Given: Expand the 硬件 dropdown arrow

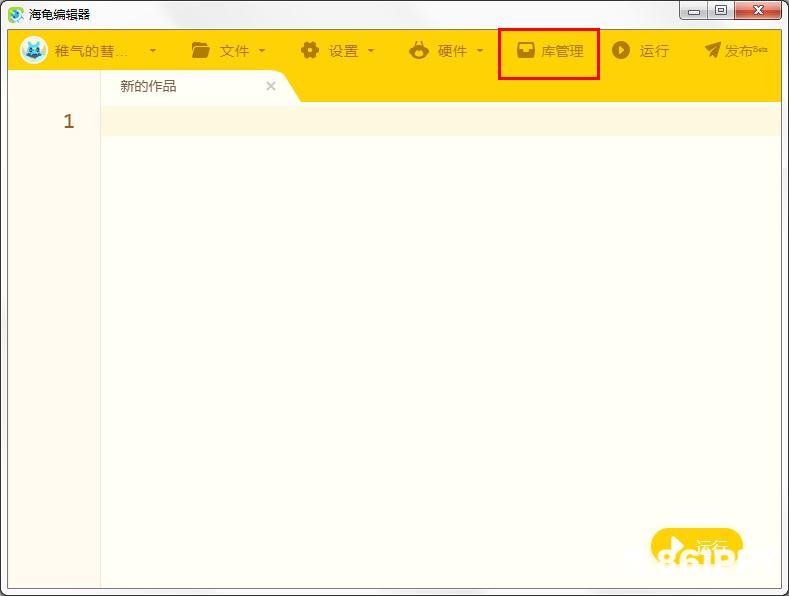Looking at the screenshot, I should (480, 50).
